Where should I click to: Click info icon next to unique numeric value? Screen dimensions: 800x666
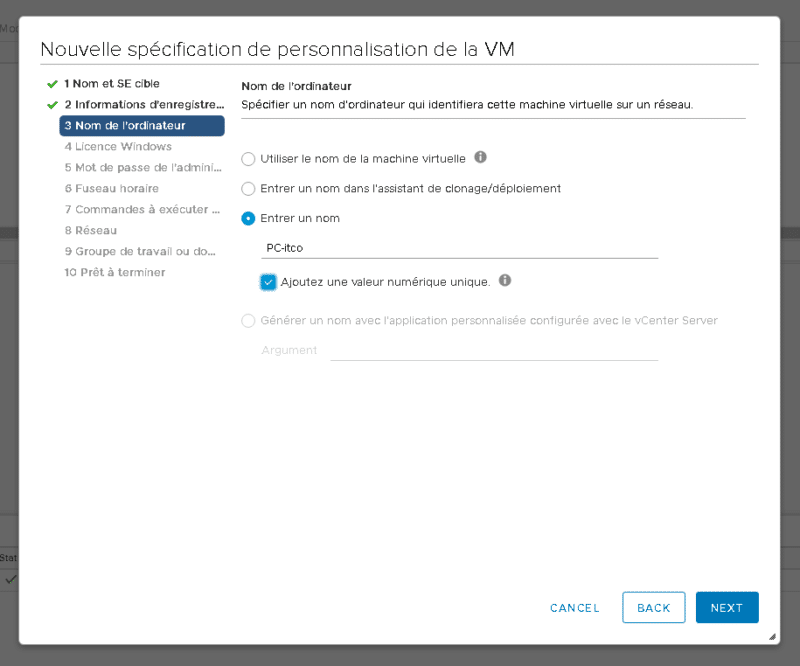point(505,281)
